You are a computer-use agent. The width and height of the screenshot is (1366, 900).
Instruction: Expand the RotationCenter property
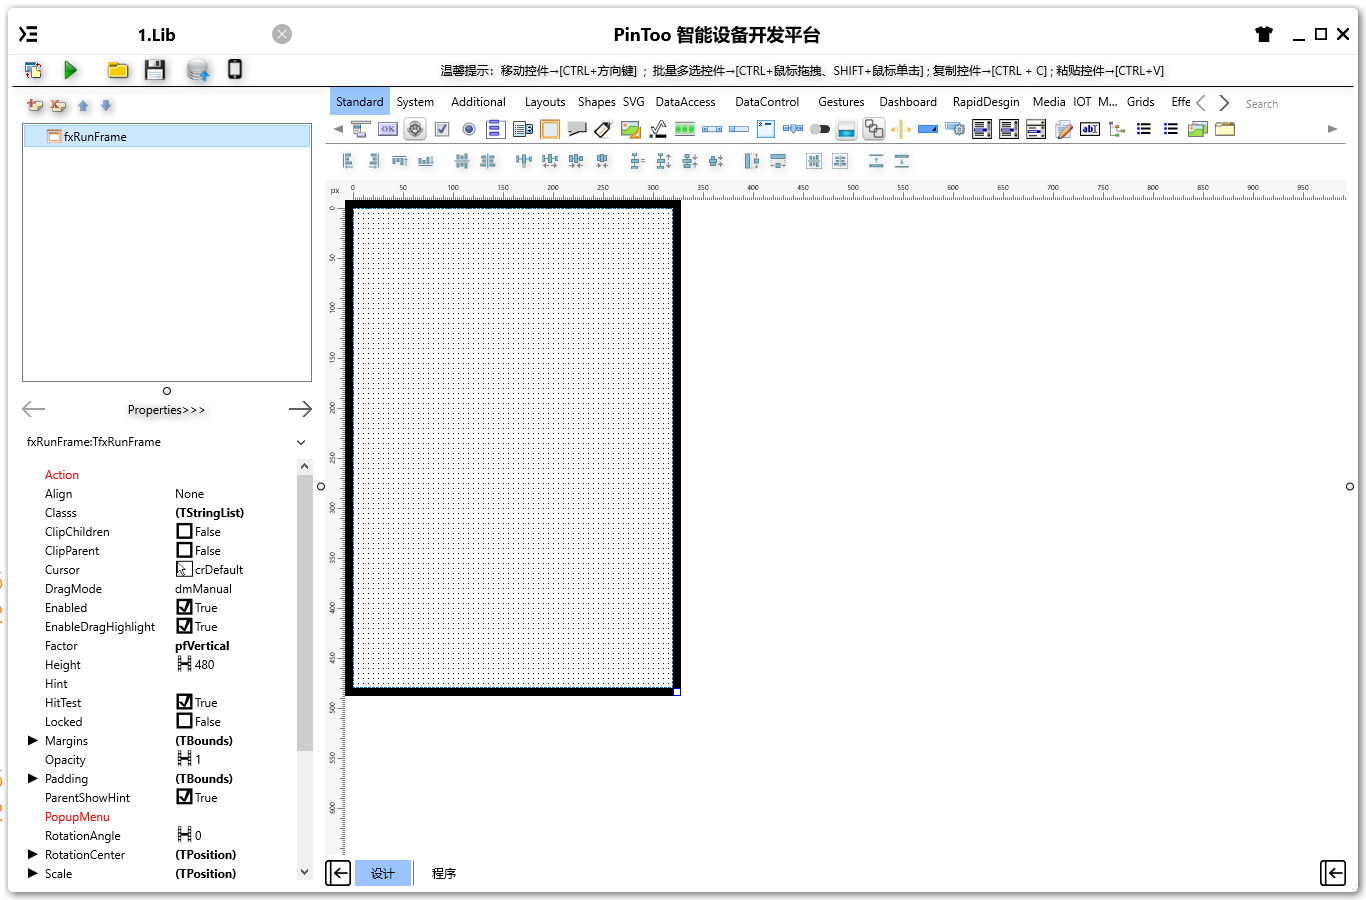point(33,854)
